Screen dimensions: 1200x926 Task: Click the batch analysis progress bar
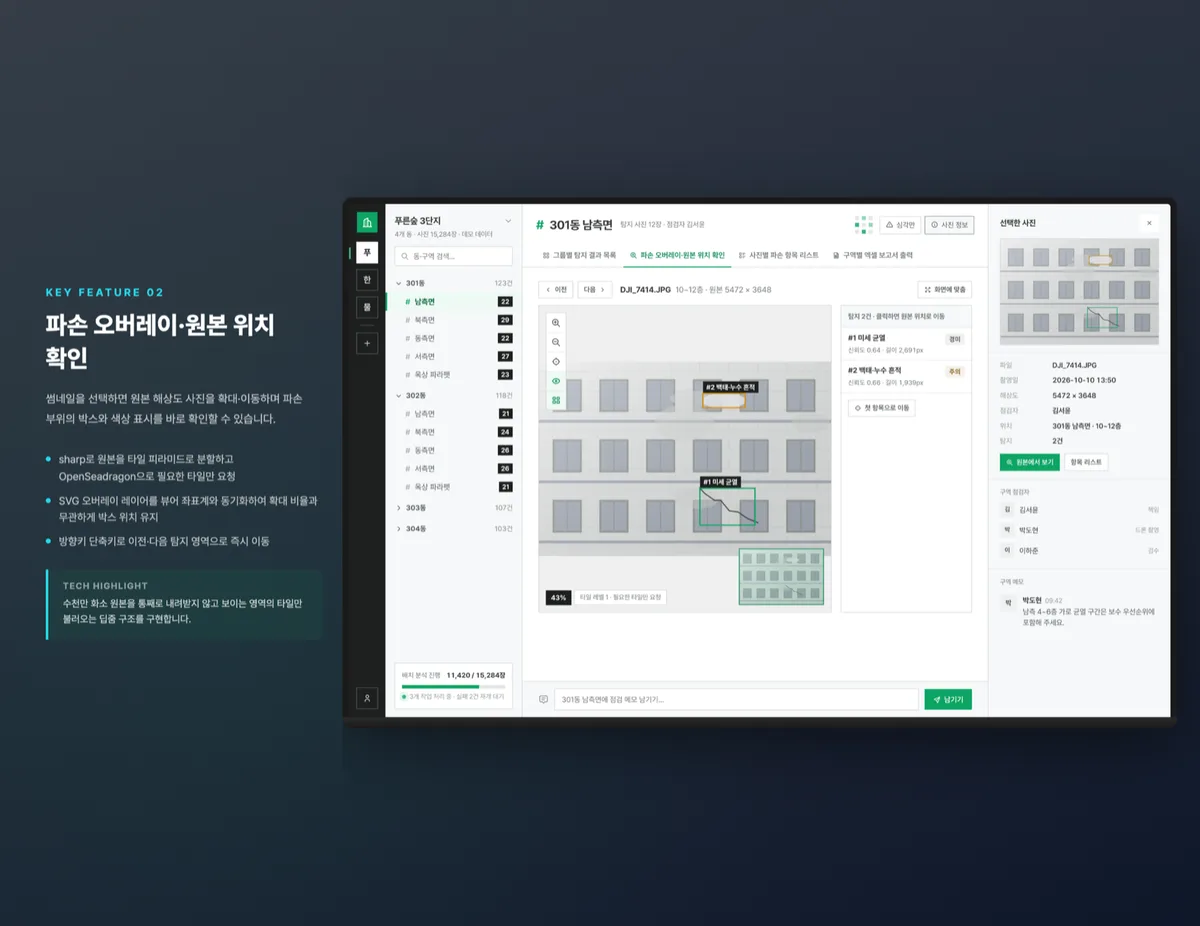pos(454,687)
